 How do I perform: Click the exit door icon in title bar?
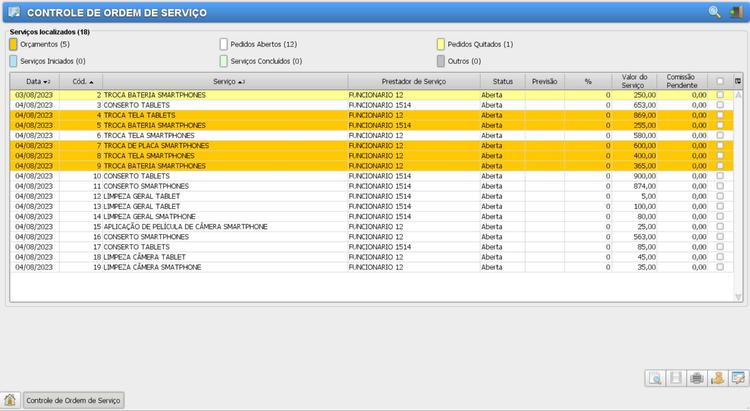(736, 12)
